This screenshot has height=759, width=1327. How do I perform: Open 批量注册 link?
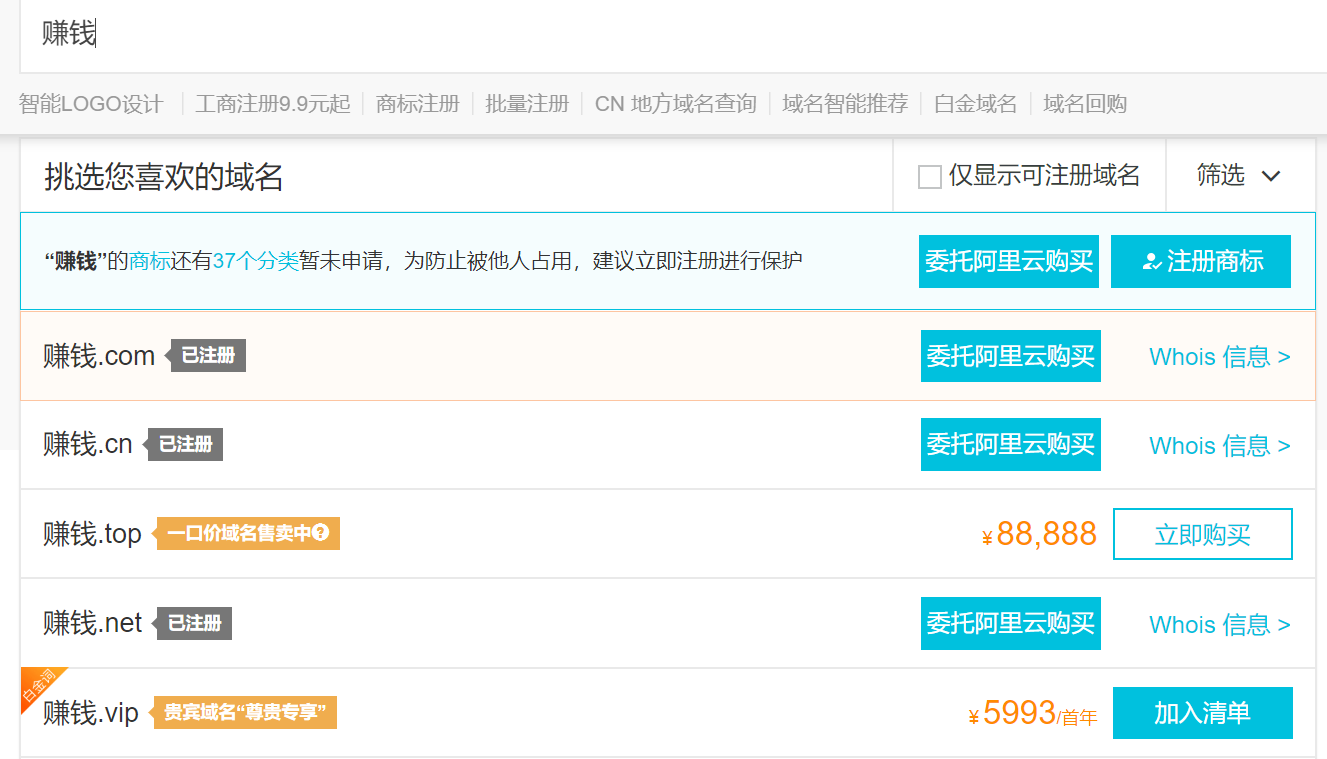[x=527, y=104]
